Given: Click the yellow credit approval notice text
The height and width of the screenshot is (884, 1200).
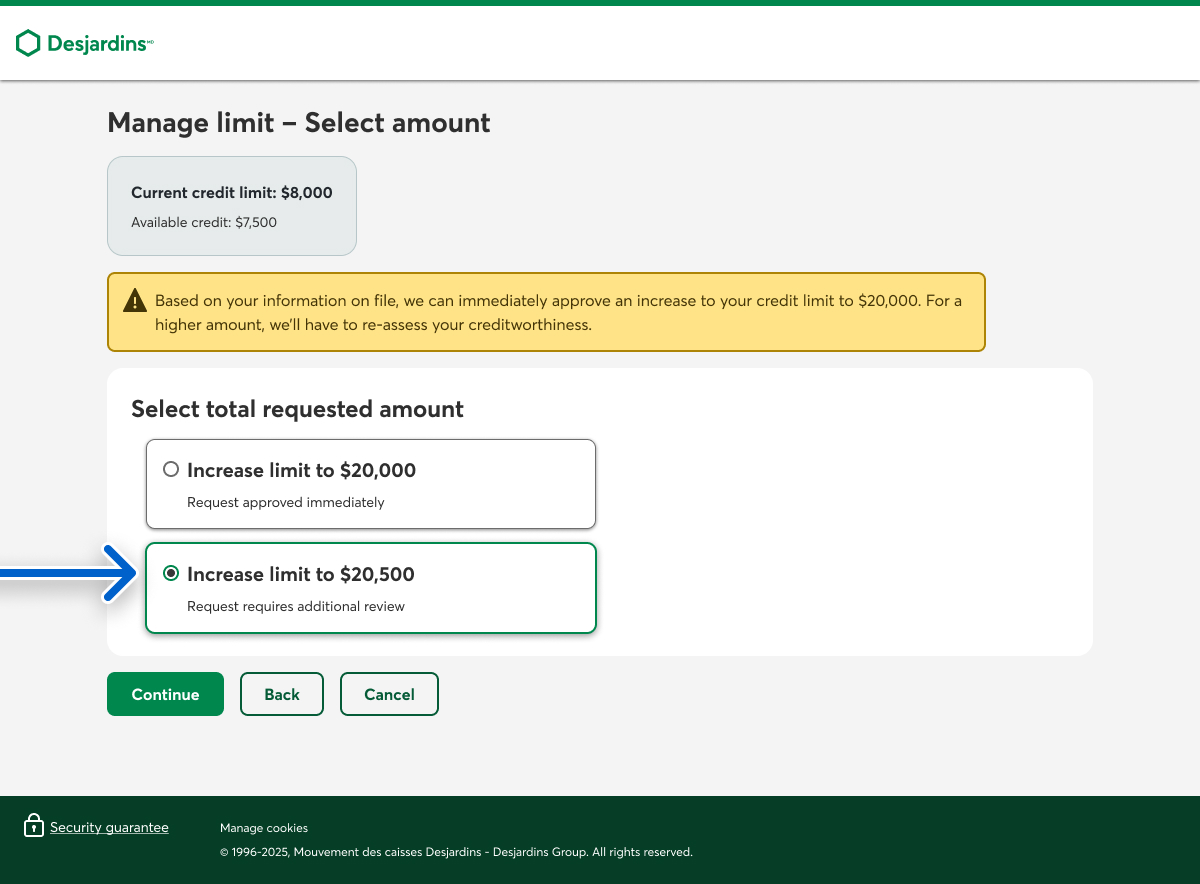Looking at the screenshot, I should (x=557, y=312).
